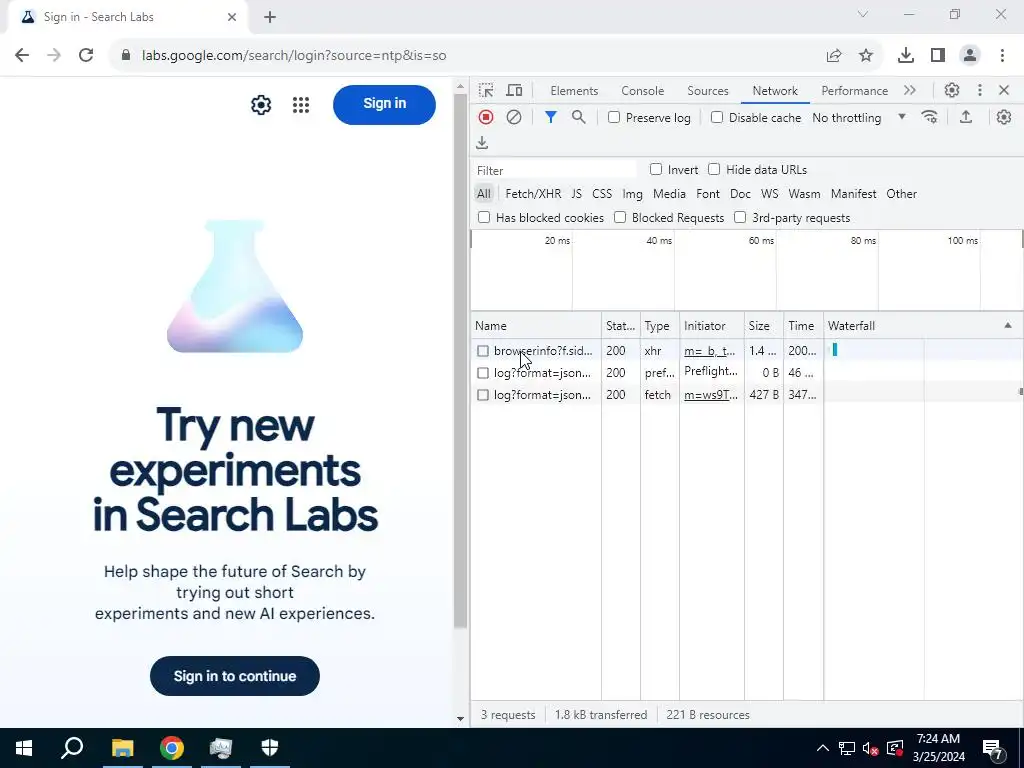Sort requests by Name column header
The width and height of the screenshot is (1024, 768).
click(x=536, y=325)
